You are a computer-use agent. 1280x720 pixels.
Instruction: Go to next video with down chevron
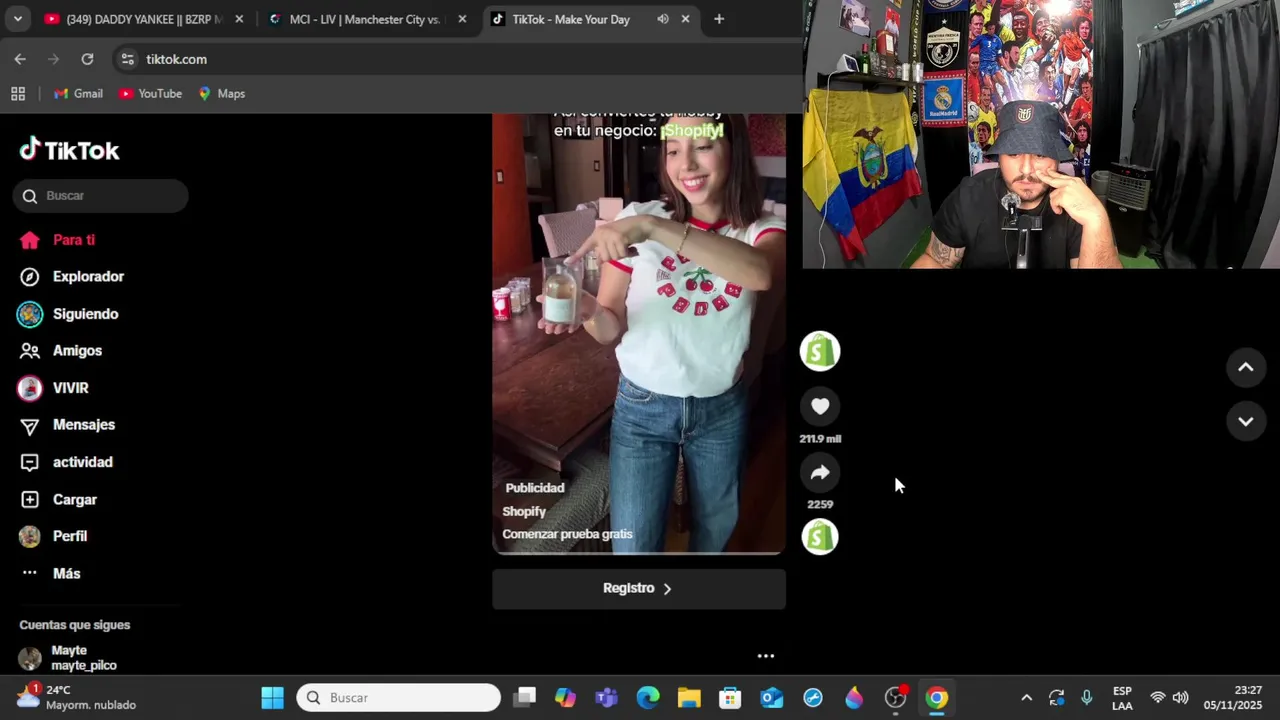pyautogui.click(x=1246, y=422)
